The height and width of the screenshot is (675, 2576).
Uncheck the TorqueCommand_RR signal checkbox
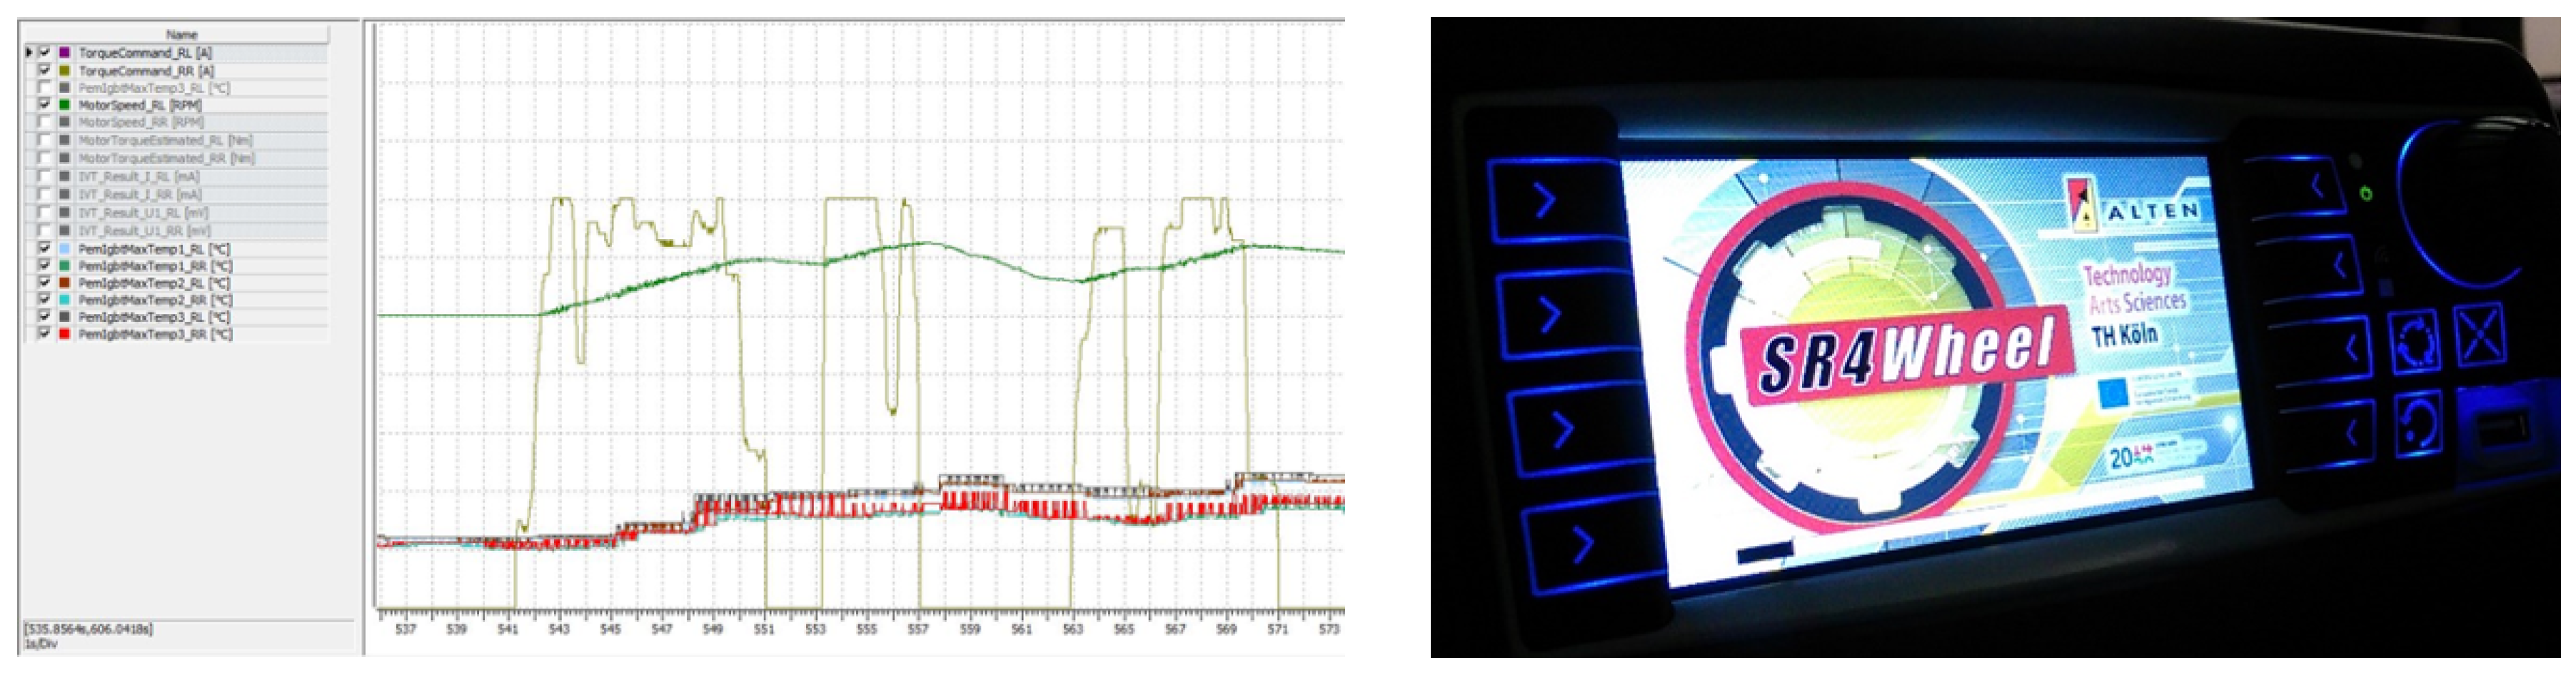click(x=45, y=70)
